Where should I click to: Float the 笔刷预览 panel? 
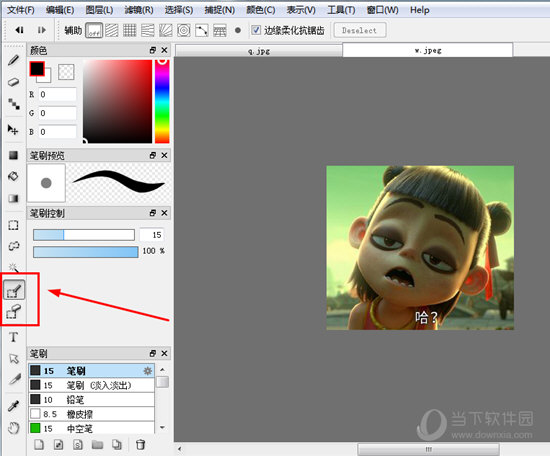click(153, 155)
